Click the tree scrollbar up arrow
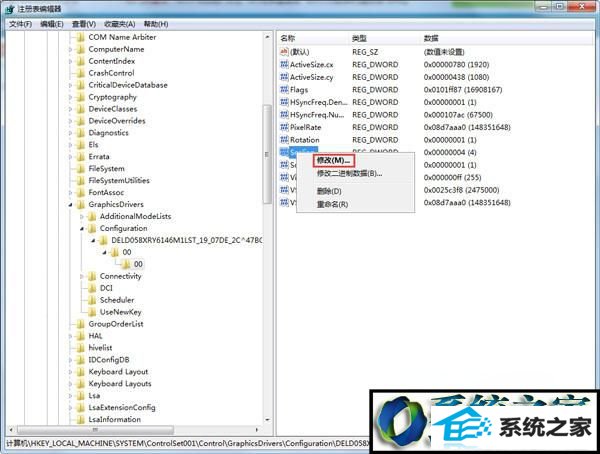The height and width of the screenshot is (454, 600). tap(267, 37)
